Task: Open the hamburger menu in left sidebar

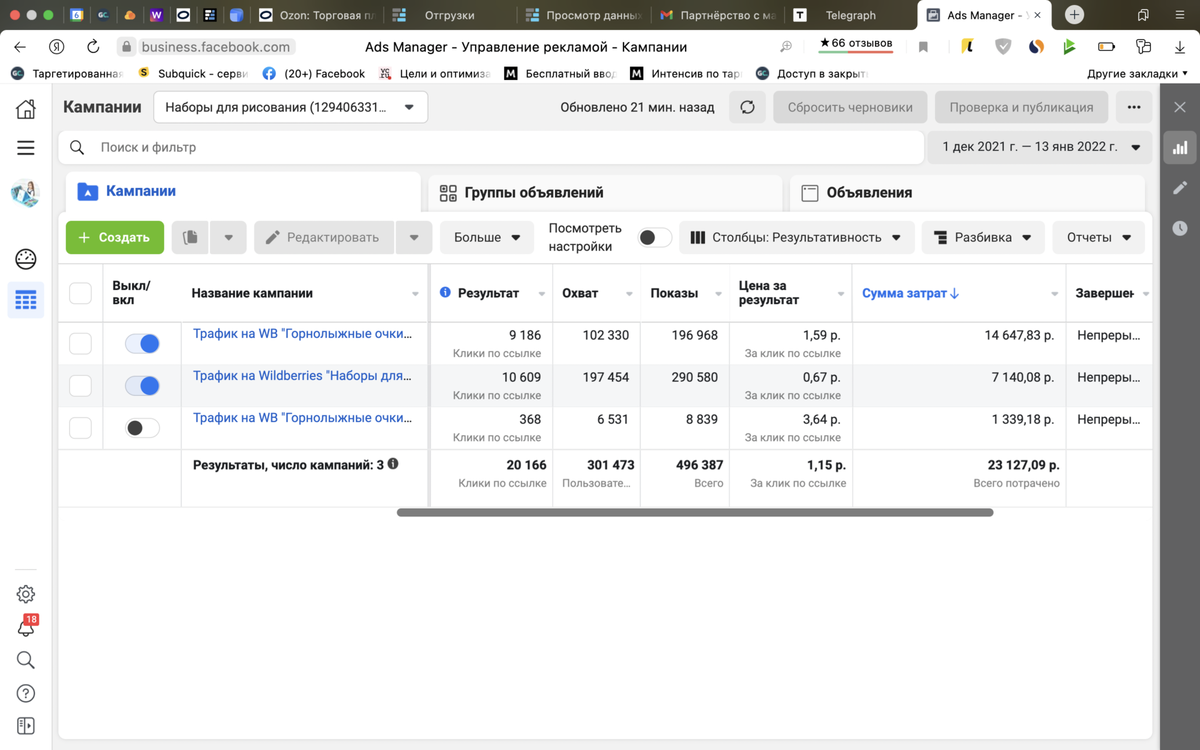Action: [25, 148]
